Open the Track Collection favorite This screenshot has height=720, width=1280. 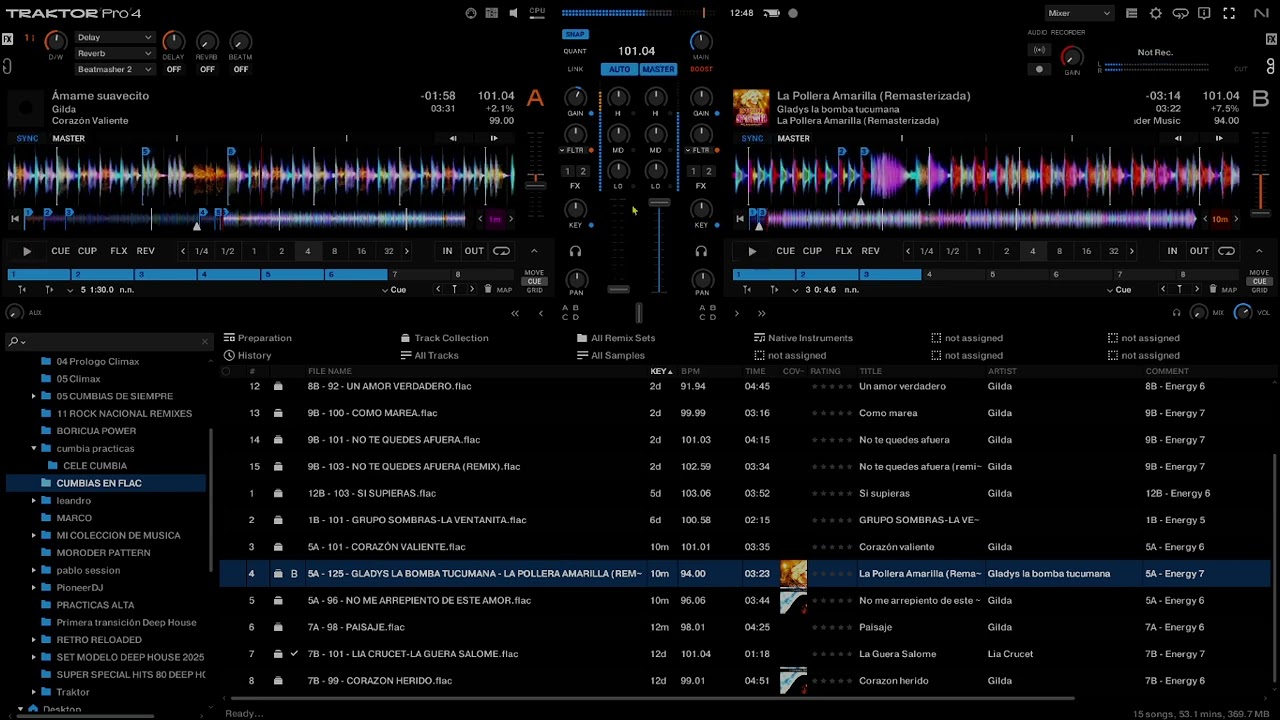click(445, 338)
